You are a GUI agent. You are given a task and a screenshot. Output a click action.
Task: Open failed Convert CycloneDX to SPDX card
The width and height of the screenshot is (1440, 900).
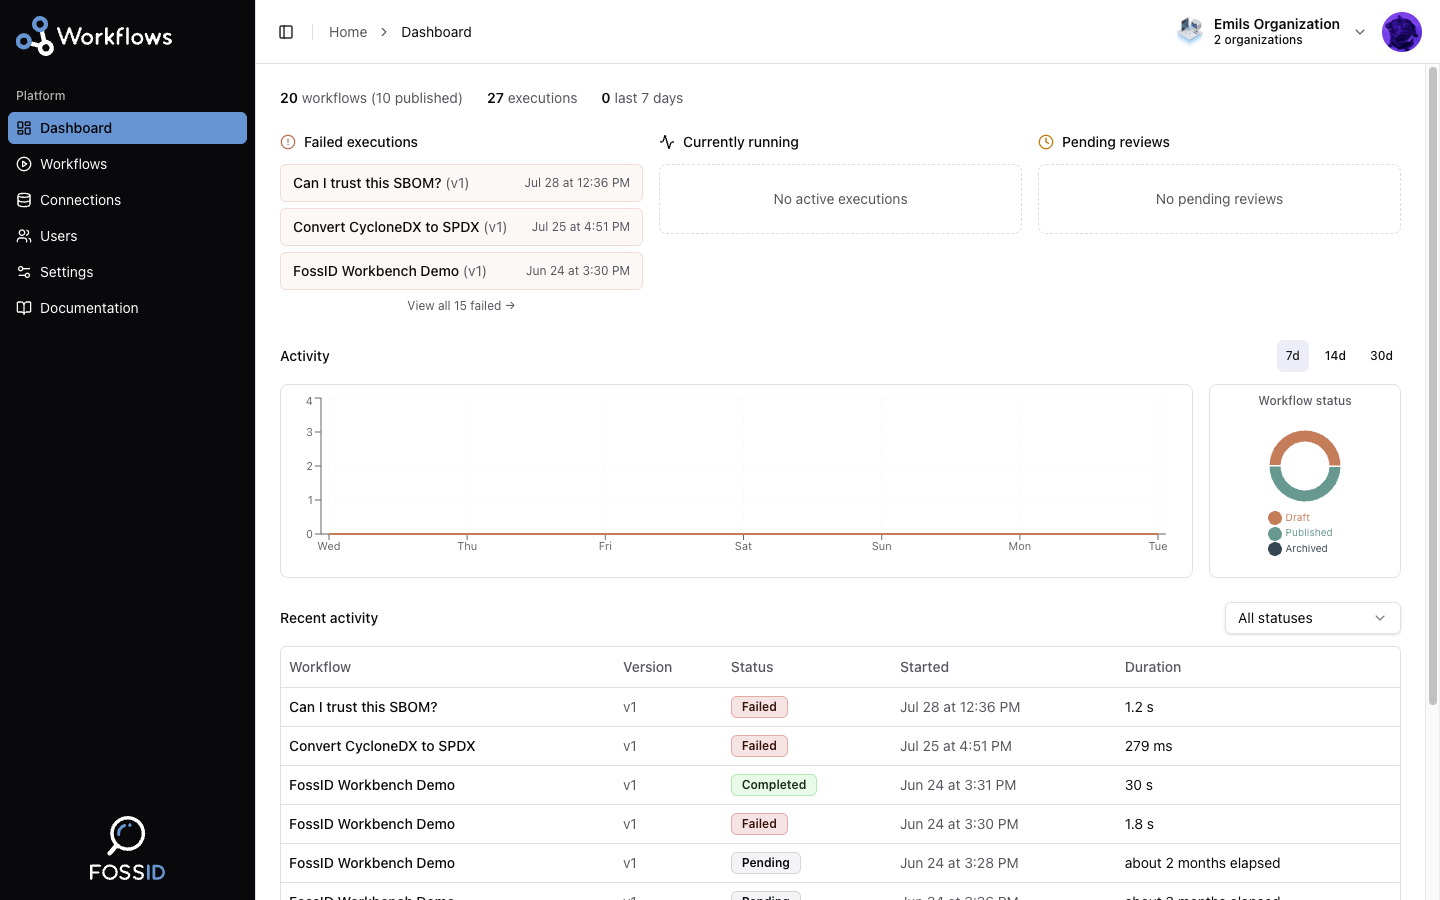pos(461,227)
